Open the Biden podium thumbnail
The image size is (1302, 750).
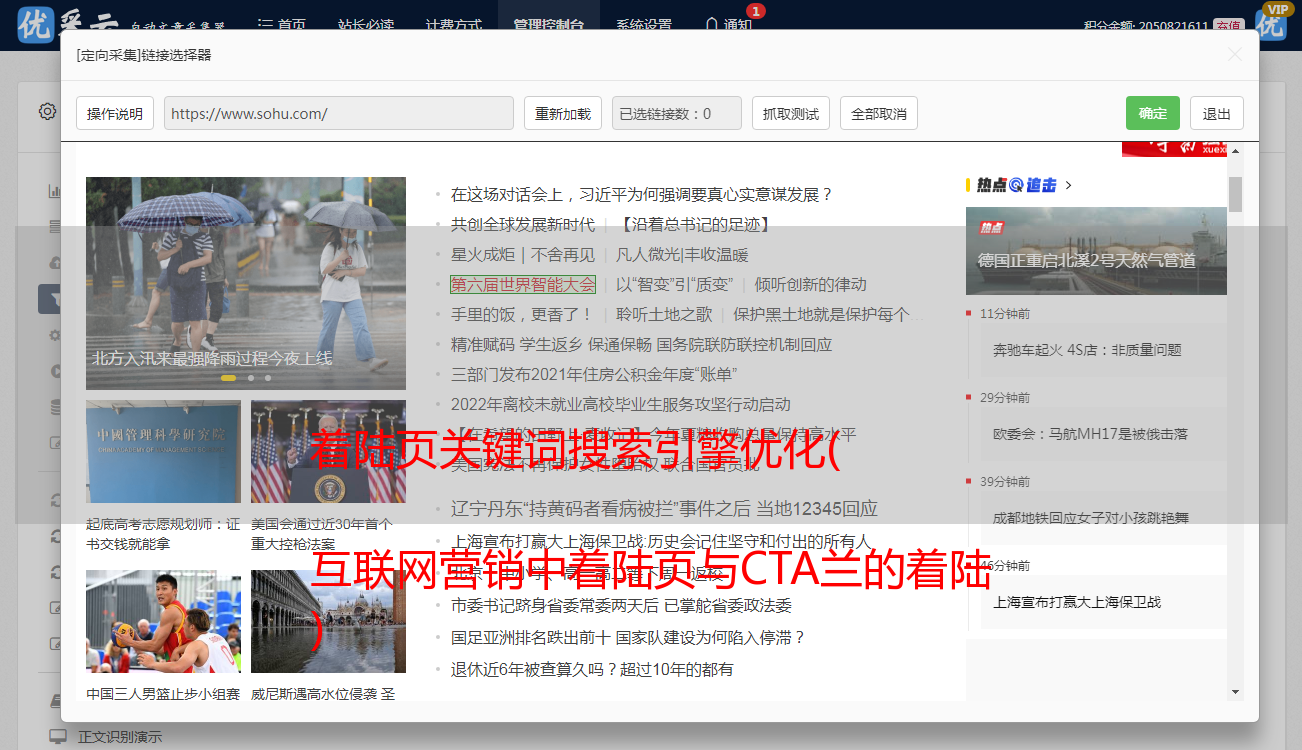point(328,452)
